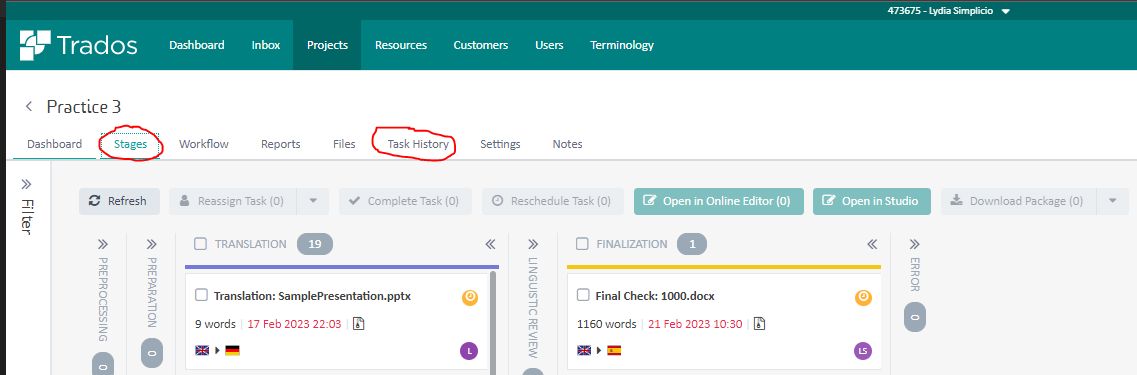This screenshot has height=375, width=1137.
Task: Select all tasks in the FINALIZATION column
Action: coord(582,244)
